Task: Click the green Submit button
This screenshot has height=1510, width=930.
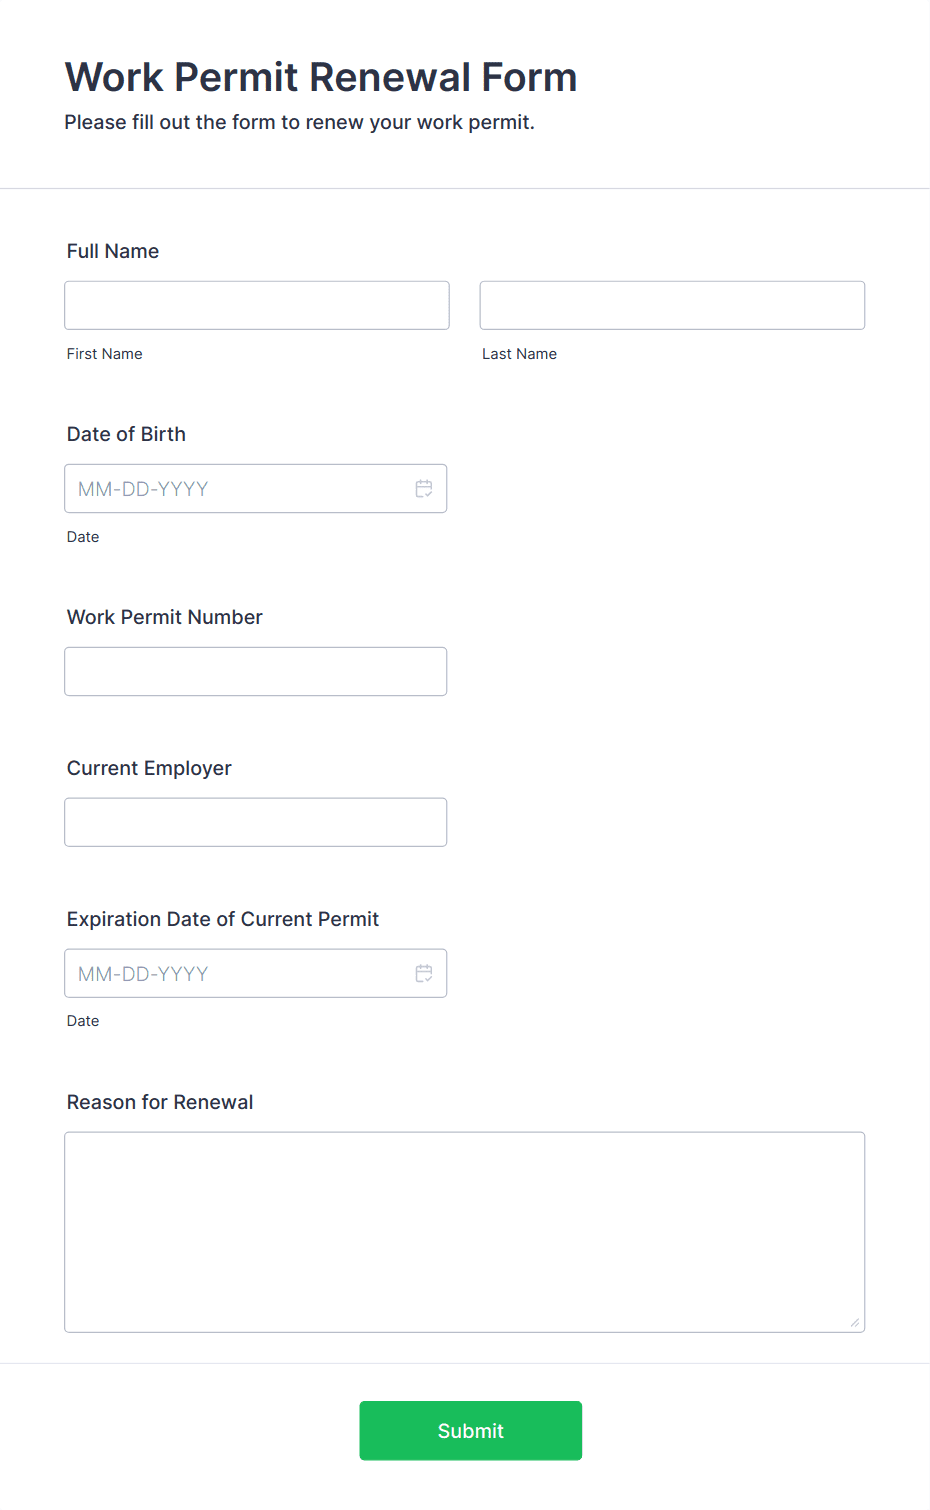Action: [471, 1431]
